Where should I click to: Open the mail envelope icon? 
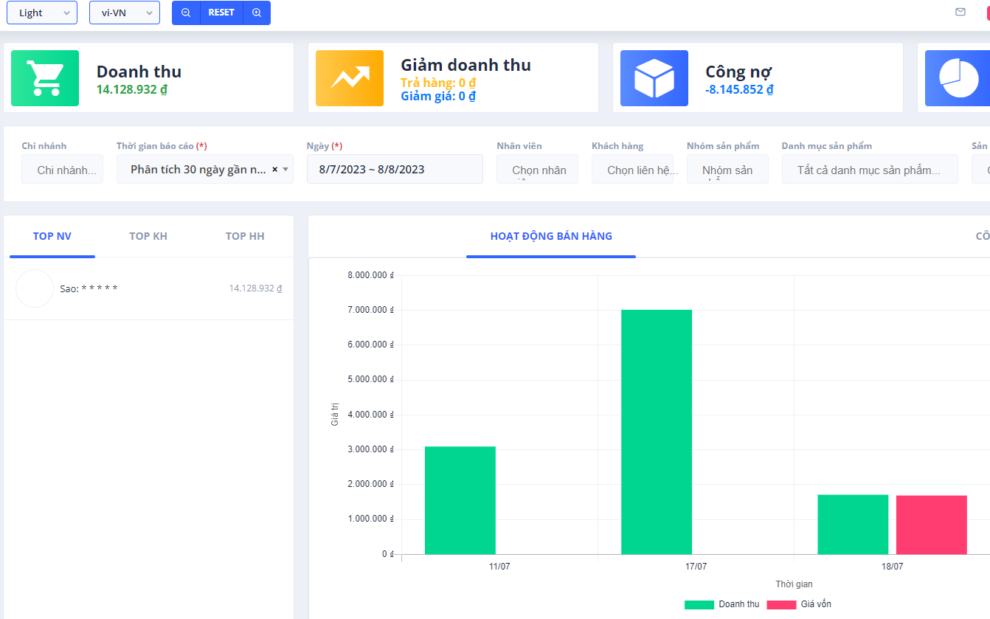point(960,12)
